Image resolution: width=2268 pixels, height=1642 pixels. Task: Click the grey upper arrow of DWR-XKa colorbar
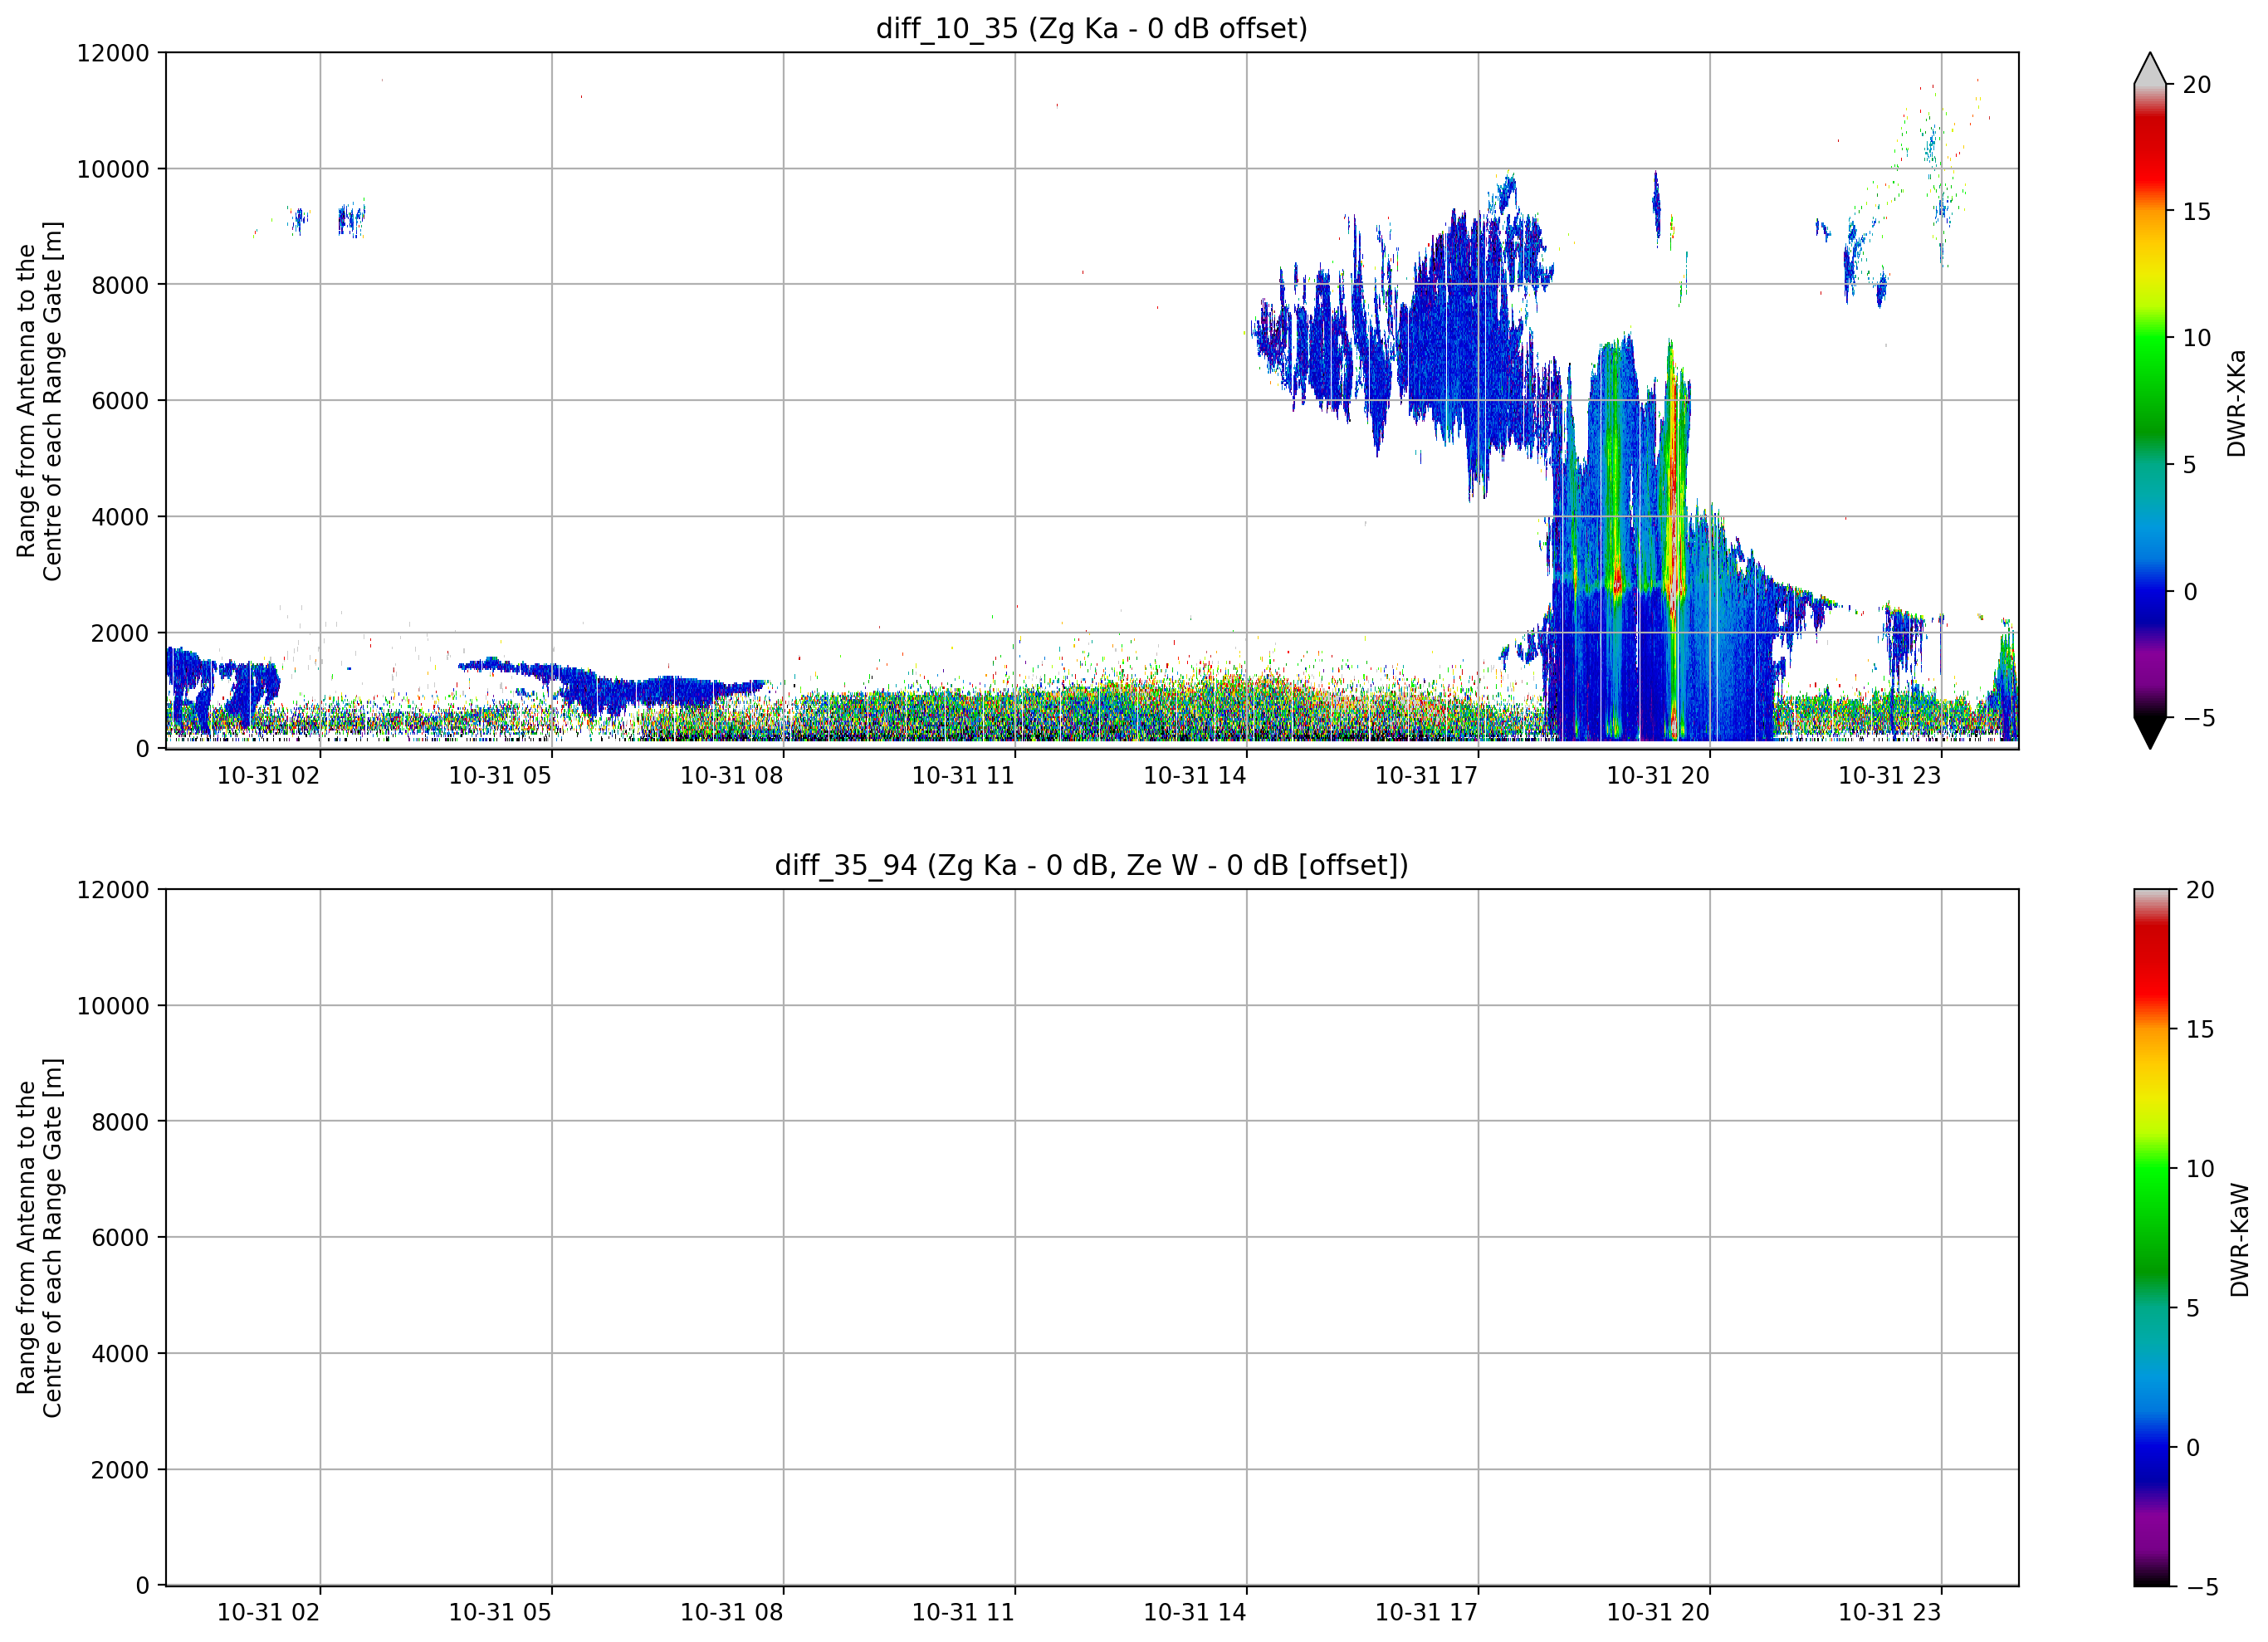[x=2150, y=68]
